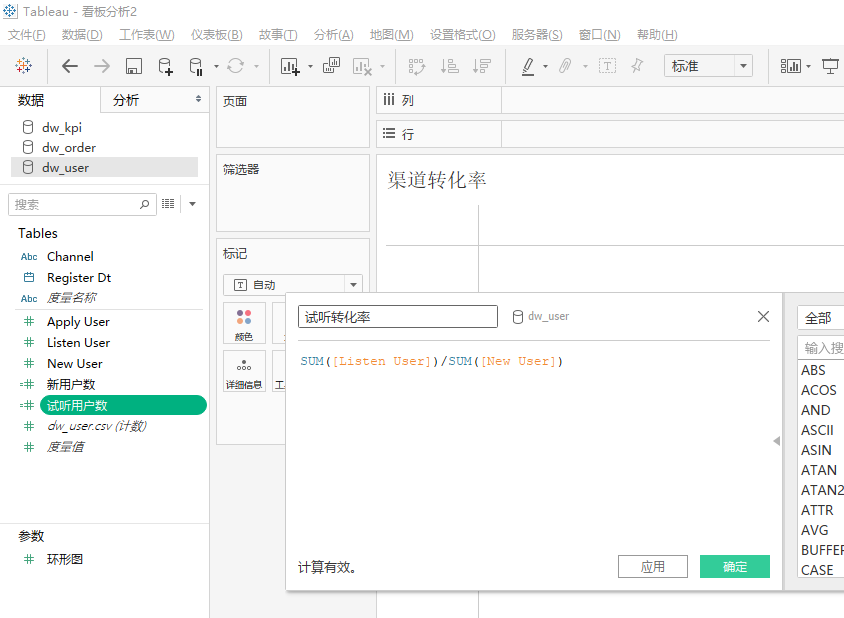
Task: Click the pause auto updates icon
Action: click(x=196, y=66)
